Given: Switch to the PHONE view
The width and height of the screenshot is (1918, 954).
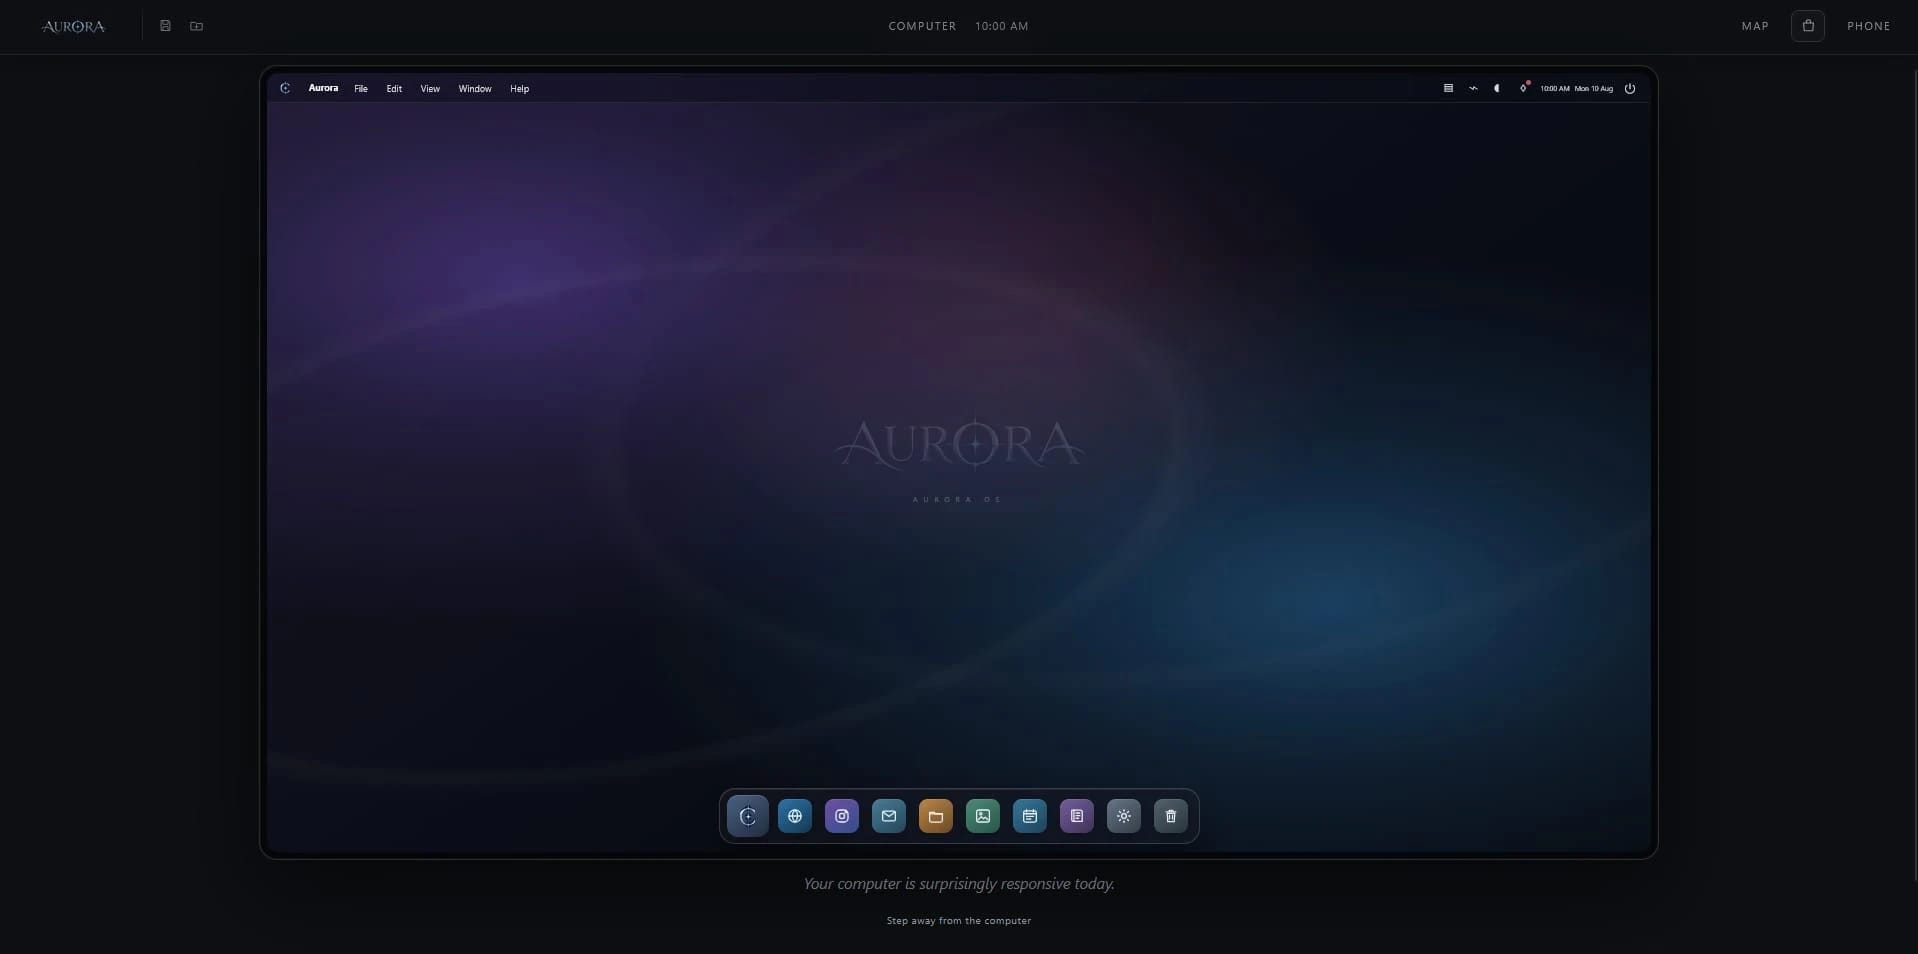Looking at the screenshot, I should [x=1869, y=26].
